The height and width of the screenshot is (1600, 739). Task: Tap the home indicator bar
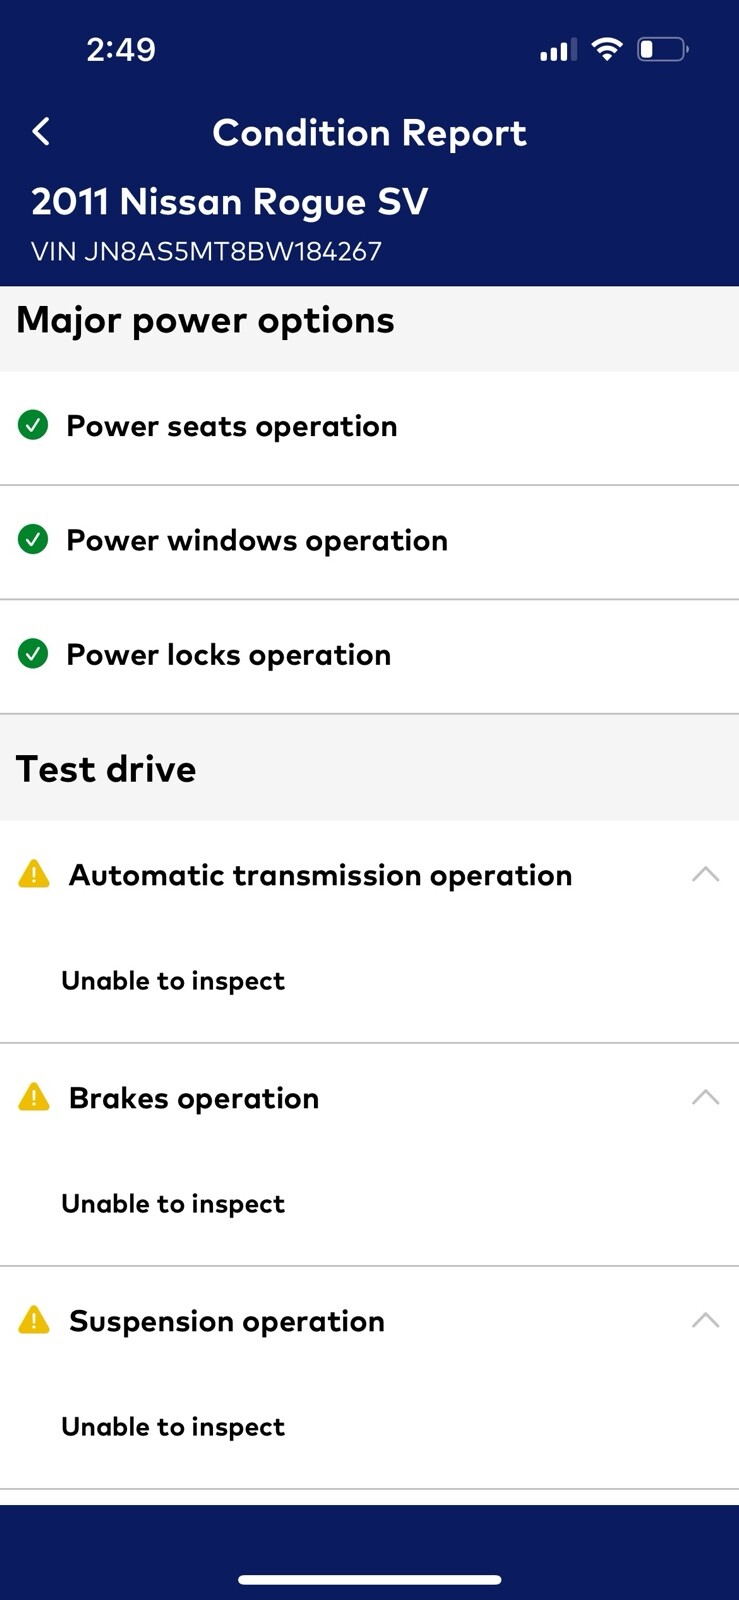369,1580
